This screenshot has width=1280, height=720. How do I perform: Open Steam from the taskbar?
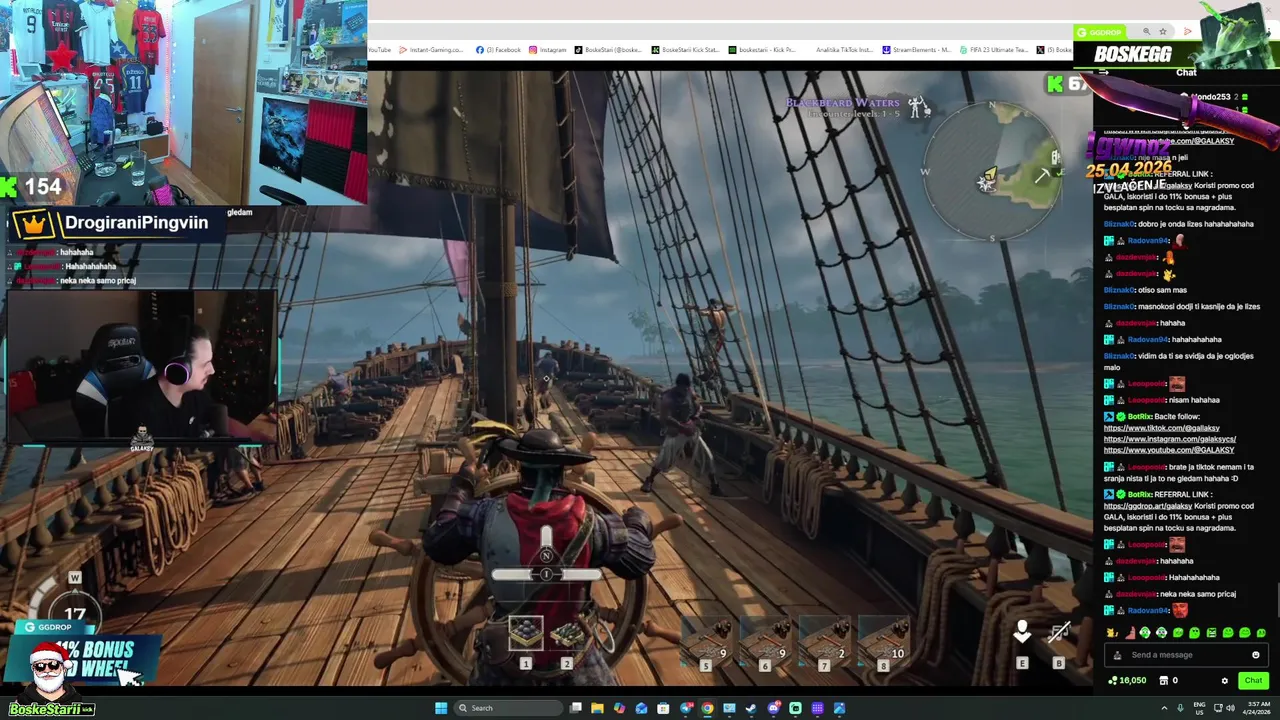point(751,708)
